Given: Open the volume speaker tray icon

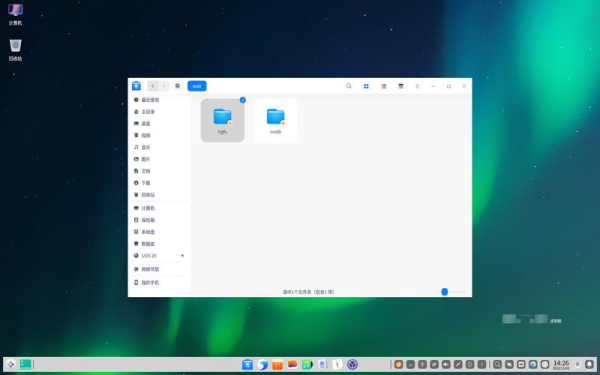Looking at the screenshot, I should point(446,364).
